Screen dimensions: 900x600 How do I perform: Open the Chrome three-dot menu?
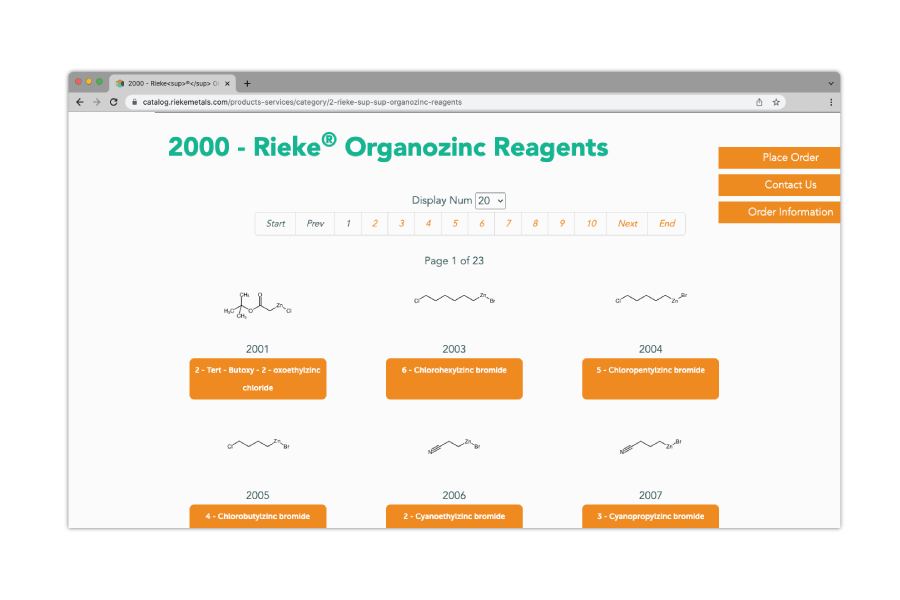pos(830,102)
